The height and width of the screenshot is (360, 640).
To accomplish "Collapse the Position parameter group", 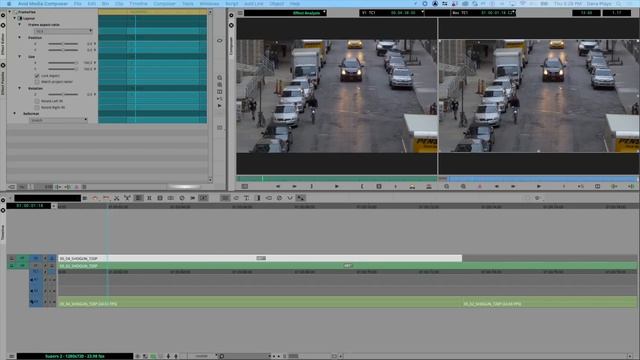I will click(x=19, y=37).
